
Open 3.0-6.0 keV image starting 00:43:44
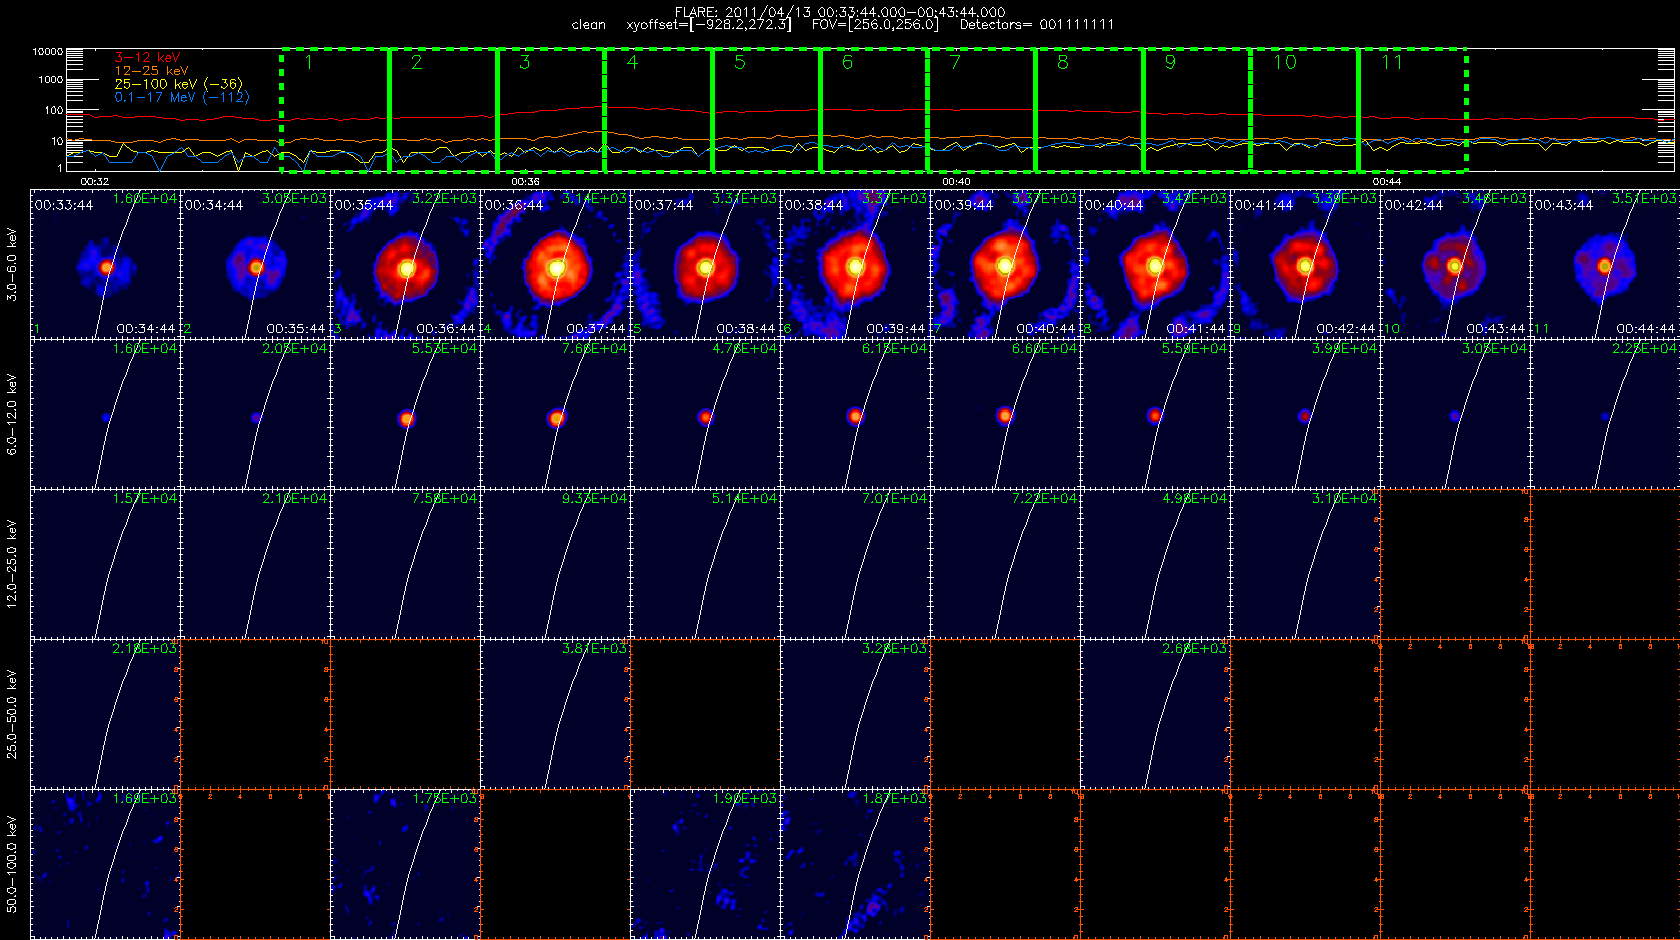click(1606, 265)
